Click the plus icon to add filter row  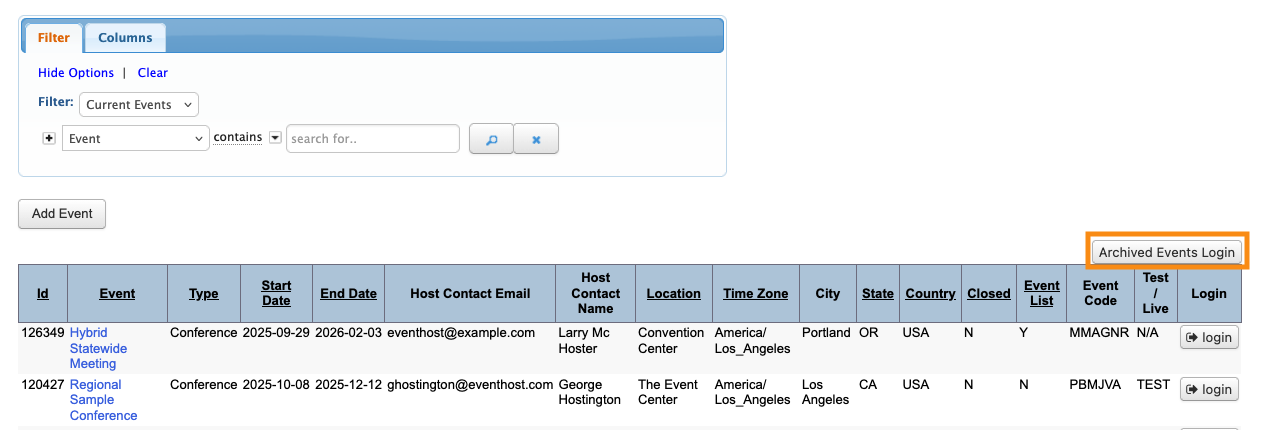tap(49, 138)
